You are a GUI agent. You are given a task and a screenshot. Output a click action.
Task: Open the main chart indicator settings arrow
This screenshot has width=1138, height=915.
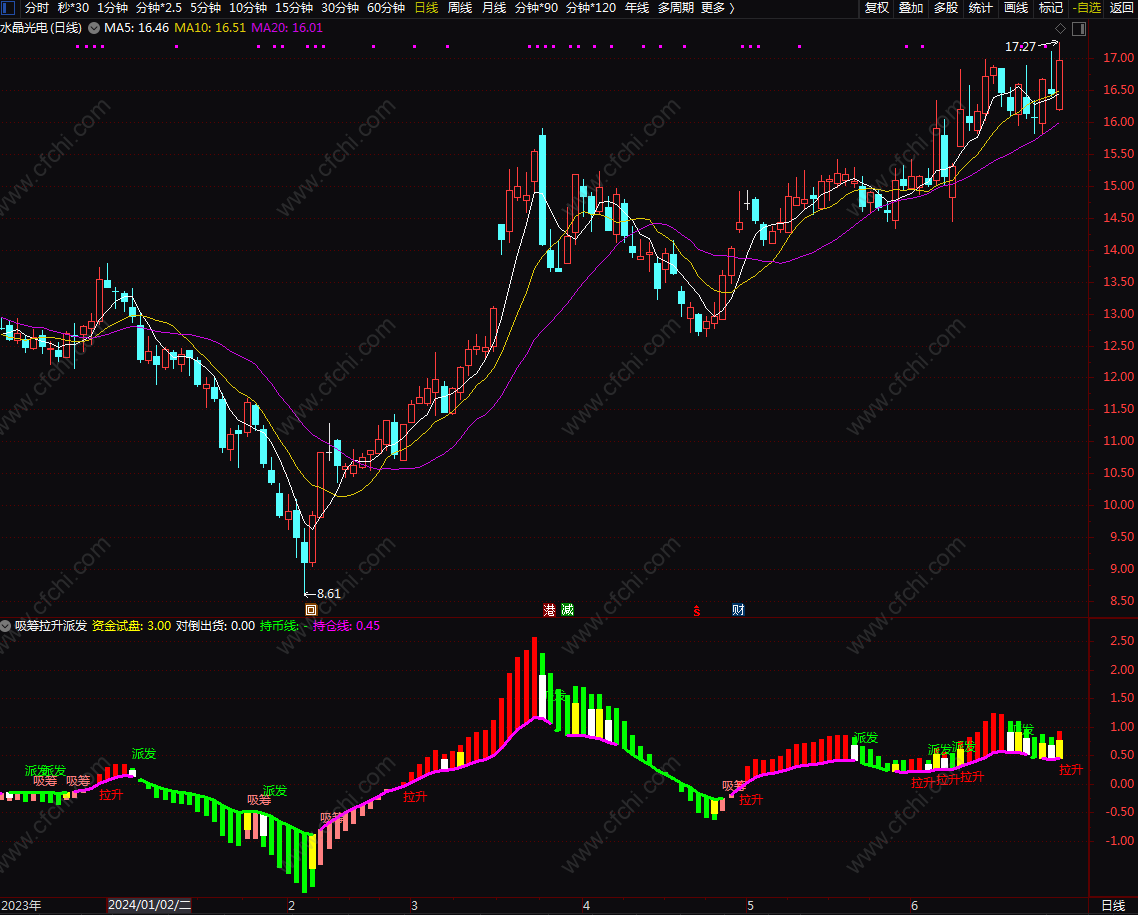[94, 28]
